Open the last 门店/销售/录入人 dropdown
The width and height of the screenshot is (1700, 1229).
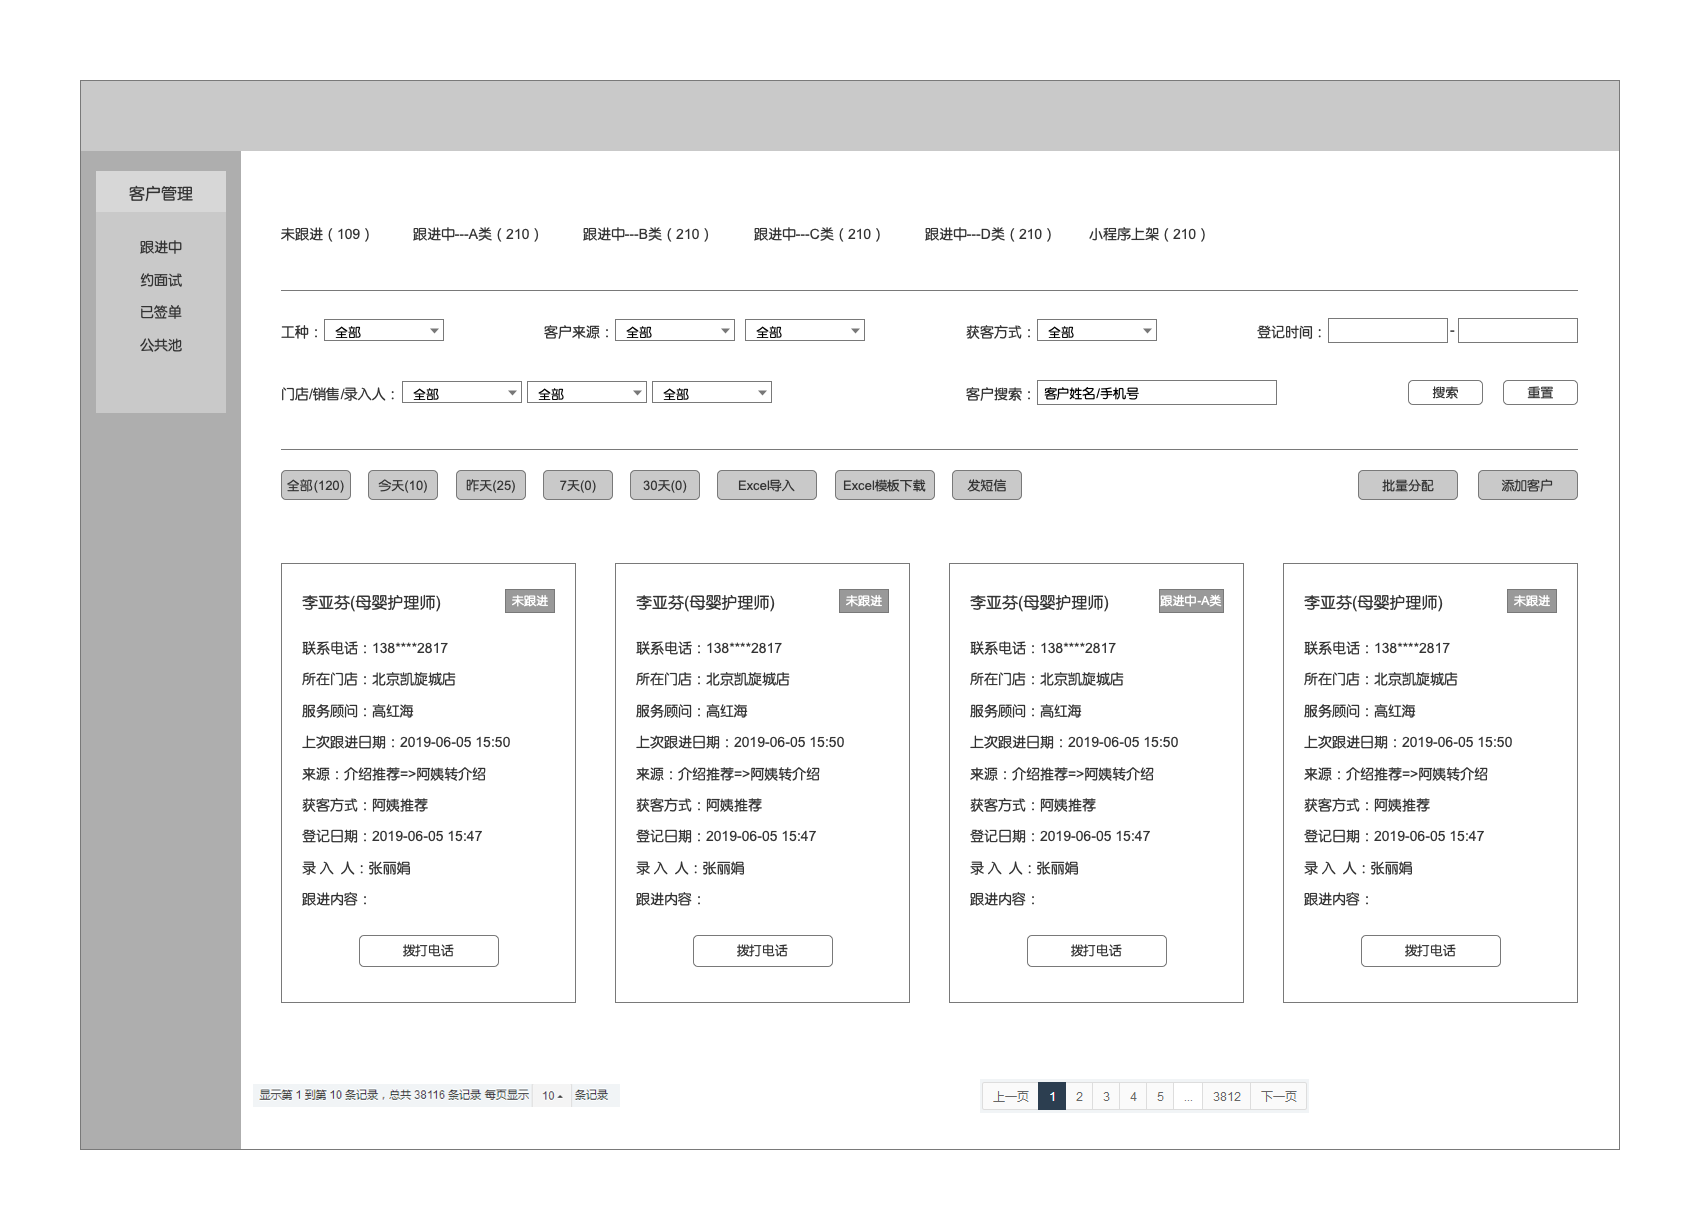pyautogui.click(x=712, y=393)
